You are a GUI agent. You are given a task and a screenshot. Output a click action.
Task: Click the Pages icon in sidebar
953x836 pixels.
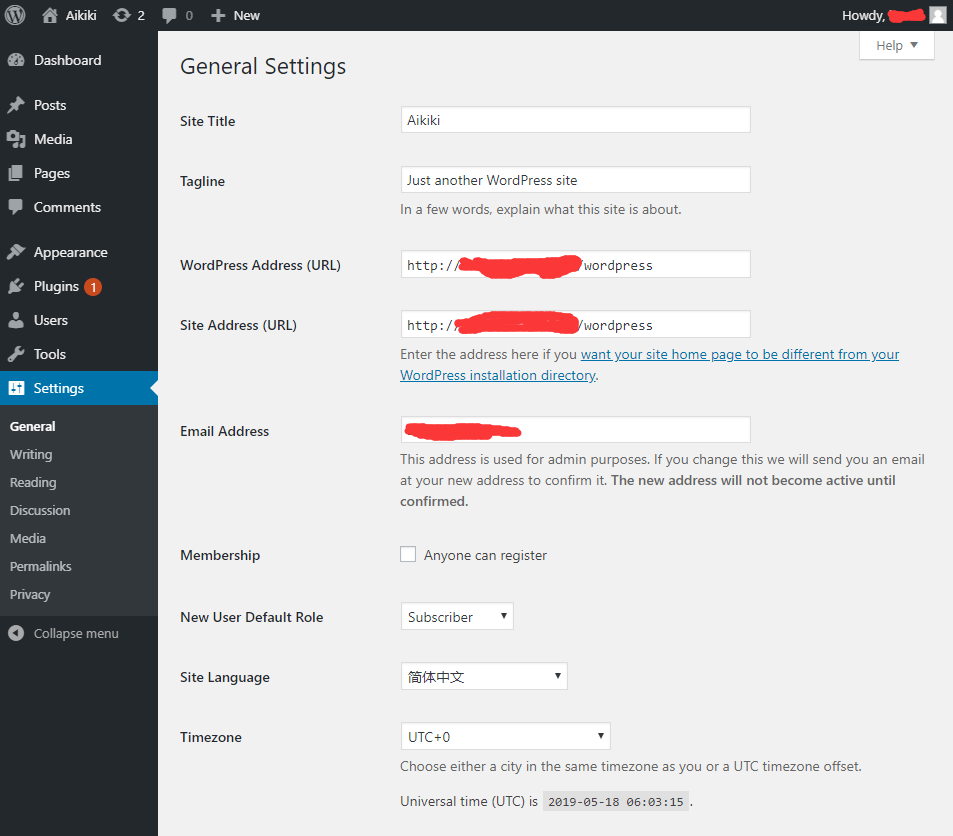[x=16, y=173]
